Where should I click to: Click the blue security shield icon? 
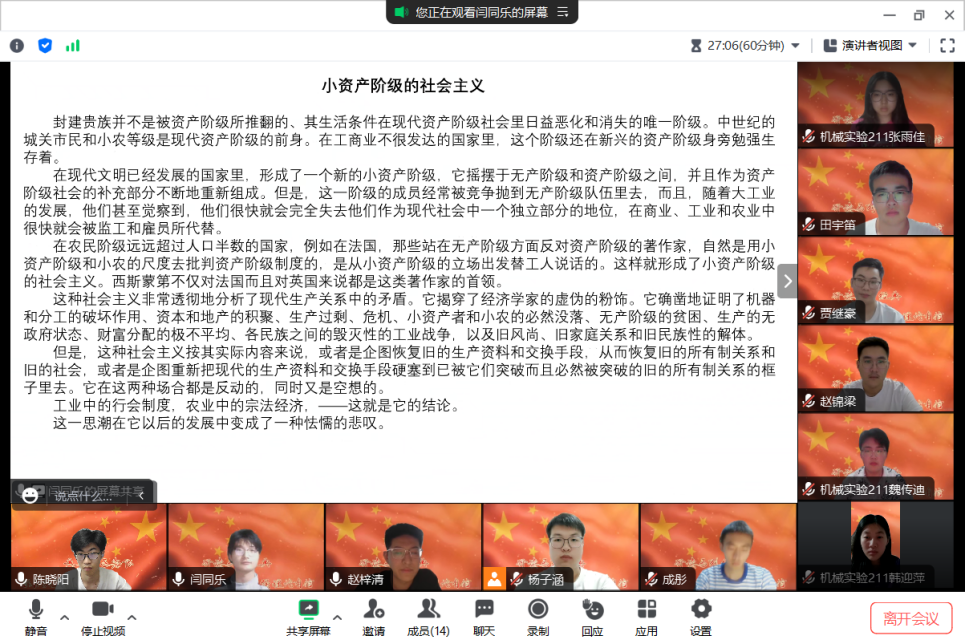click(x=45, y=45)
